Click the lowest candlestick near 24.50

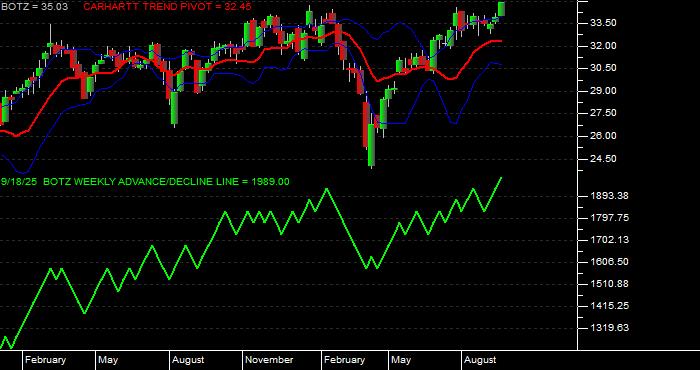pos(371,145)
